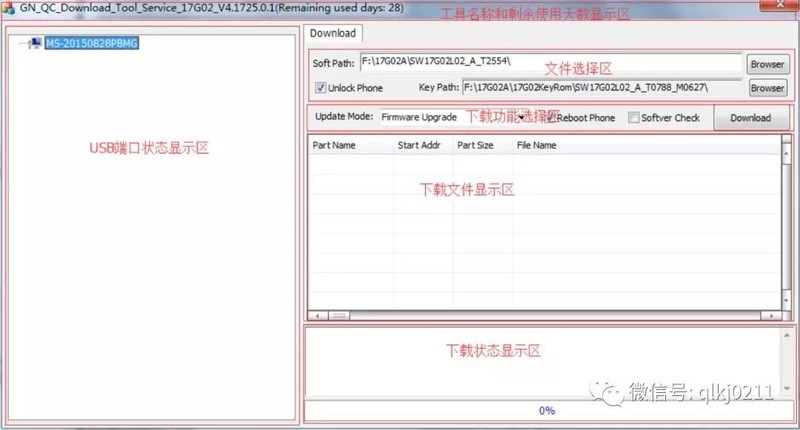800x430 pixels.
Task: Browse for the Key Path folder
Action: point(767,88)
